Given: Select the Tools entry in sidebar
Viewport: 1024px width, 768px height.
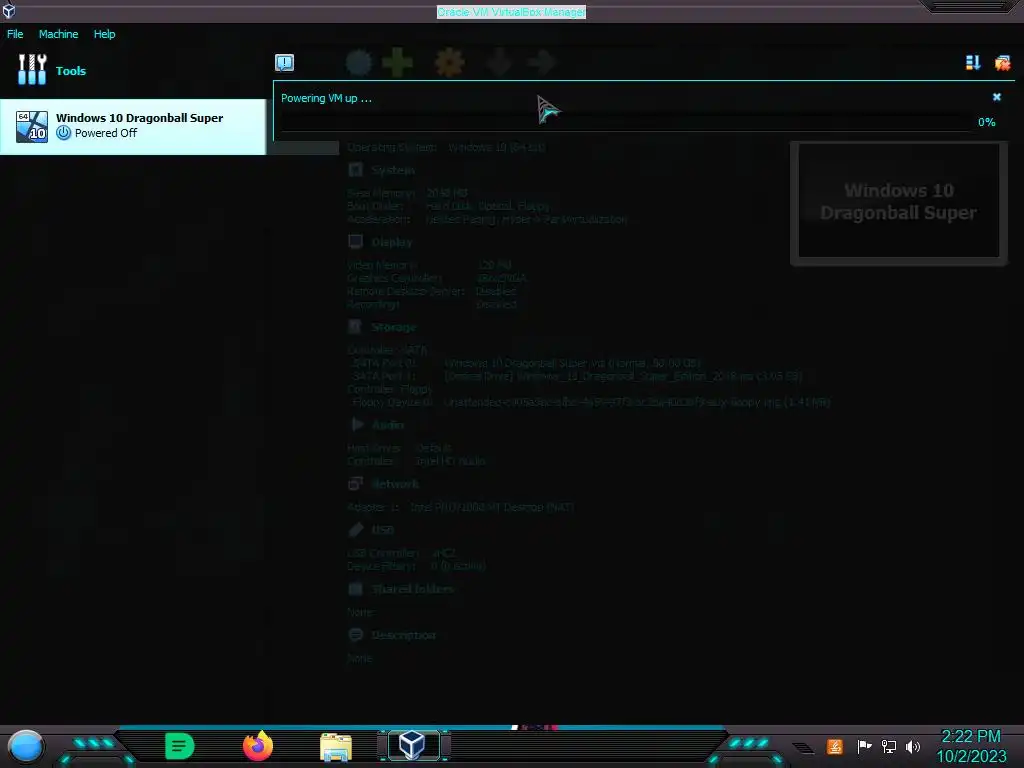Looking at the screenshot, I should pos(133,71).
